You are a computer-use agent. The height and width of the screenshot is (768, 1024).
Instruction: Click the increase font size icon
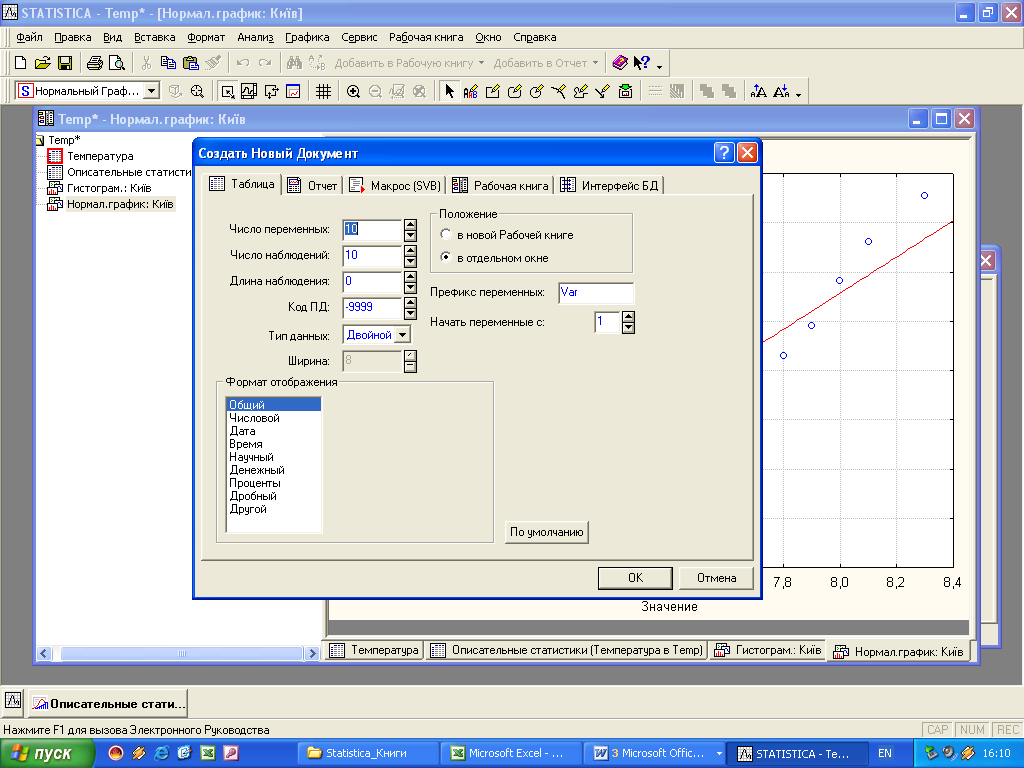(759, 91)
